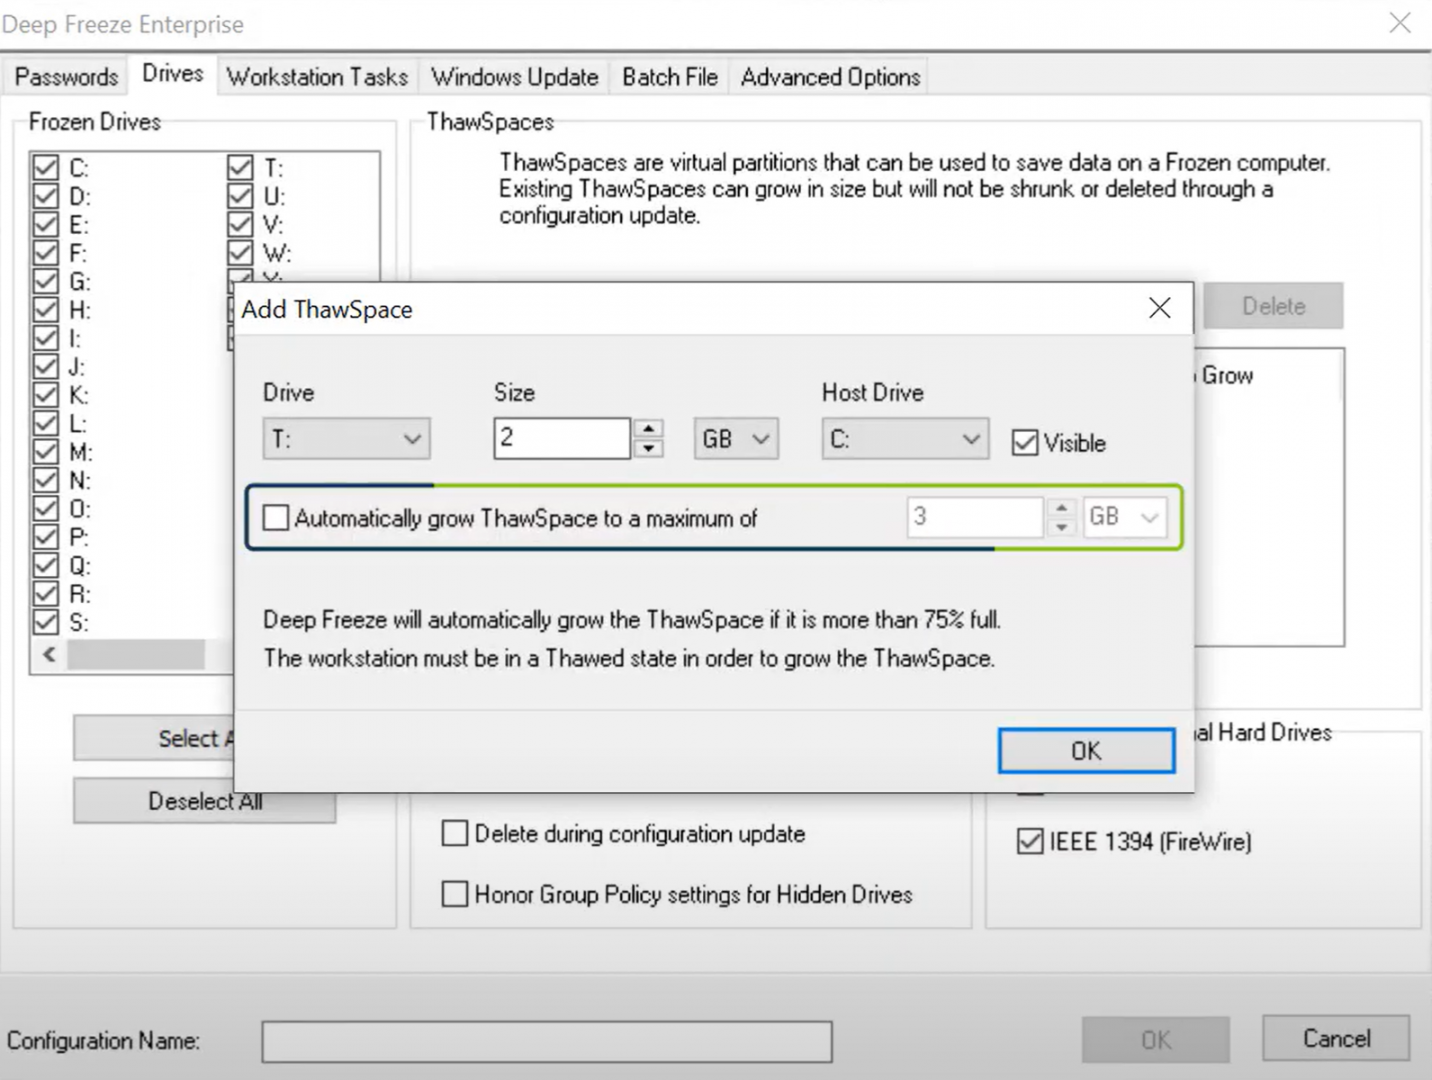
Task: Uncheck frozen drive G:
Action: click(46, 281)
